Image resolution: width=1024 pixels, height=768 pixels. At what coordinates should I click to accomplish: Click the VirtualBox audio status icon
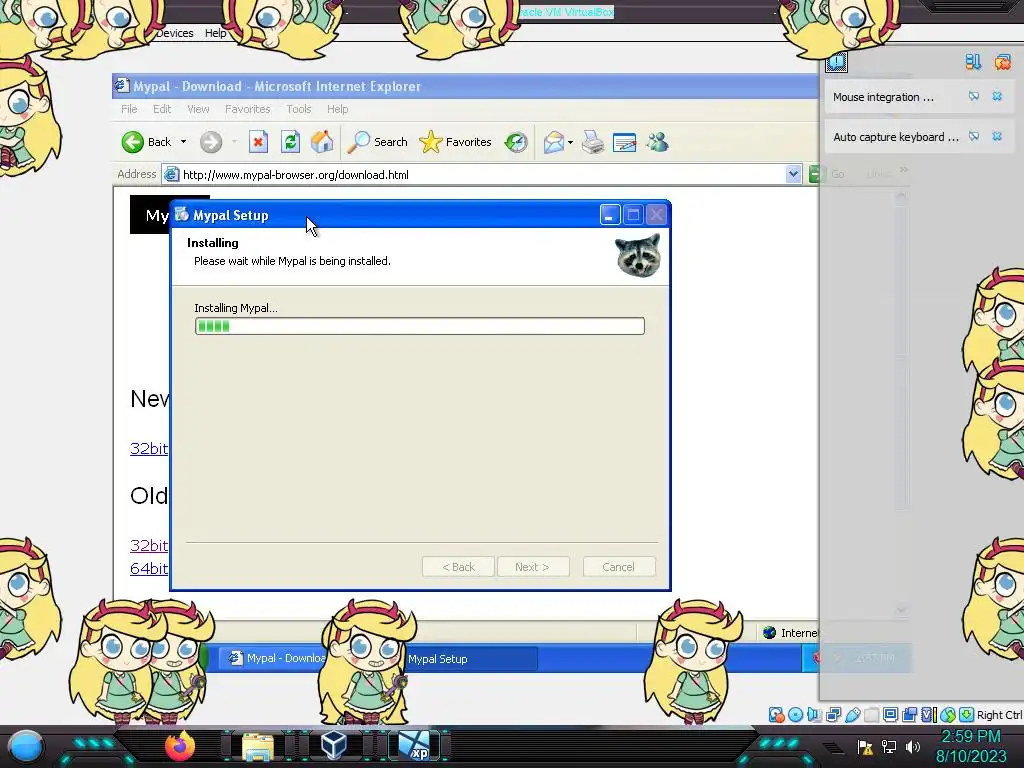(814, 714)
